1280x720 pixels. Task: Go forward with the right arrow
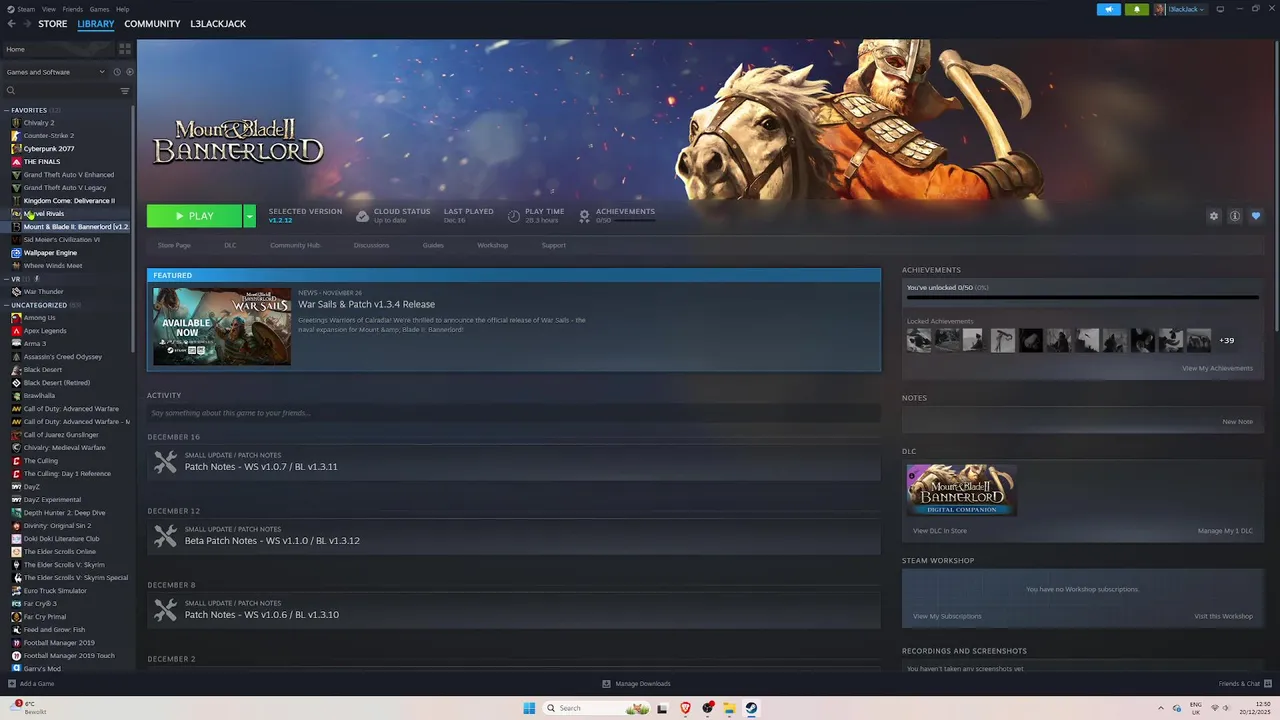pos(27,24)
